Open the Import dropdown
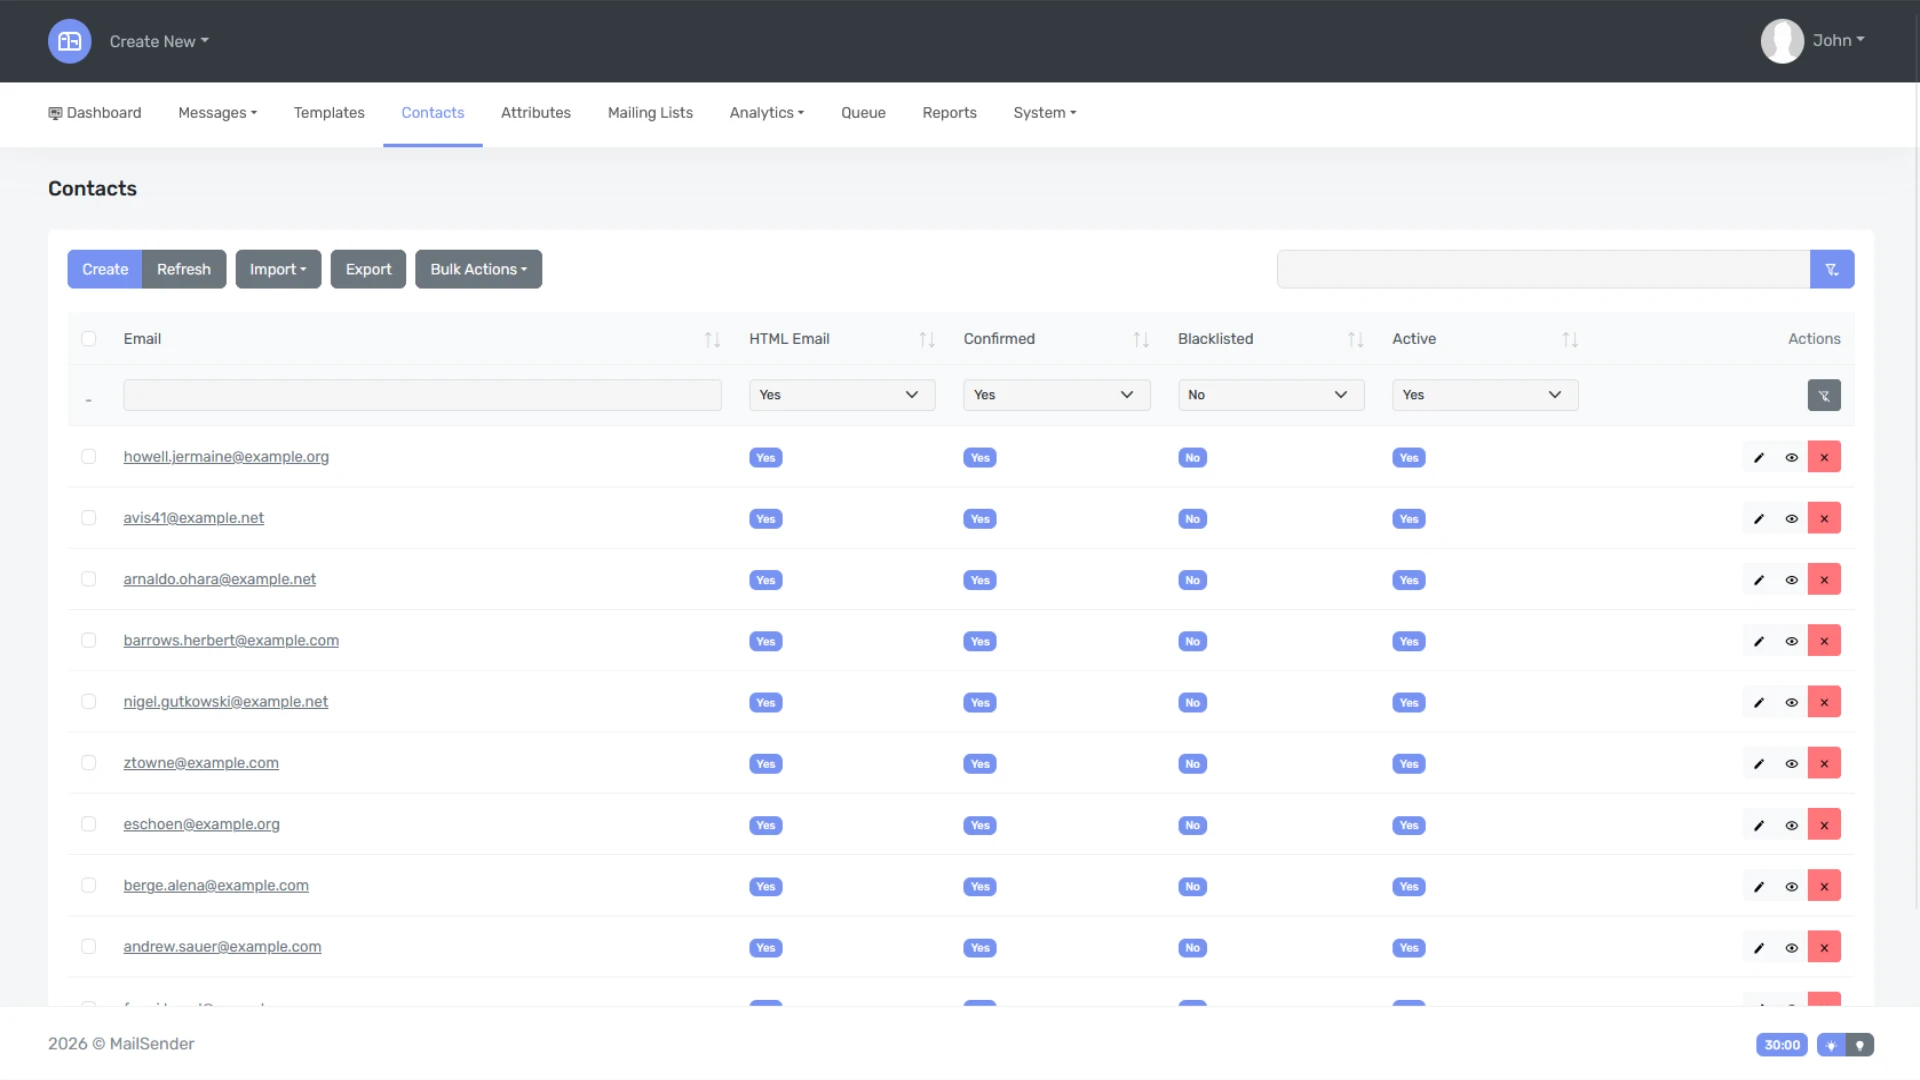The height and width of the screenshot is (1080, 1920). tap(278, 269)
